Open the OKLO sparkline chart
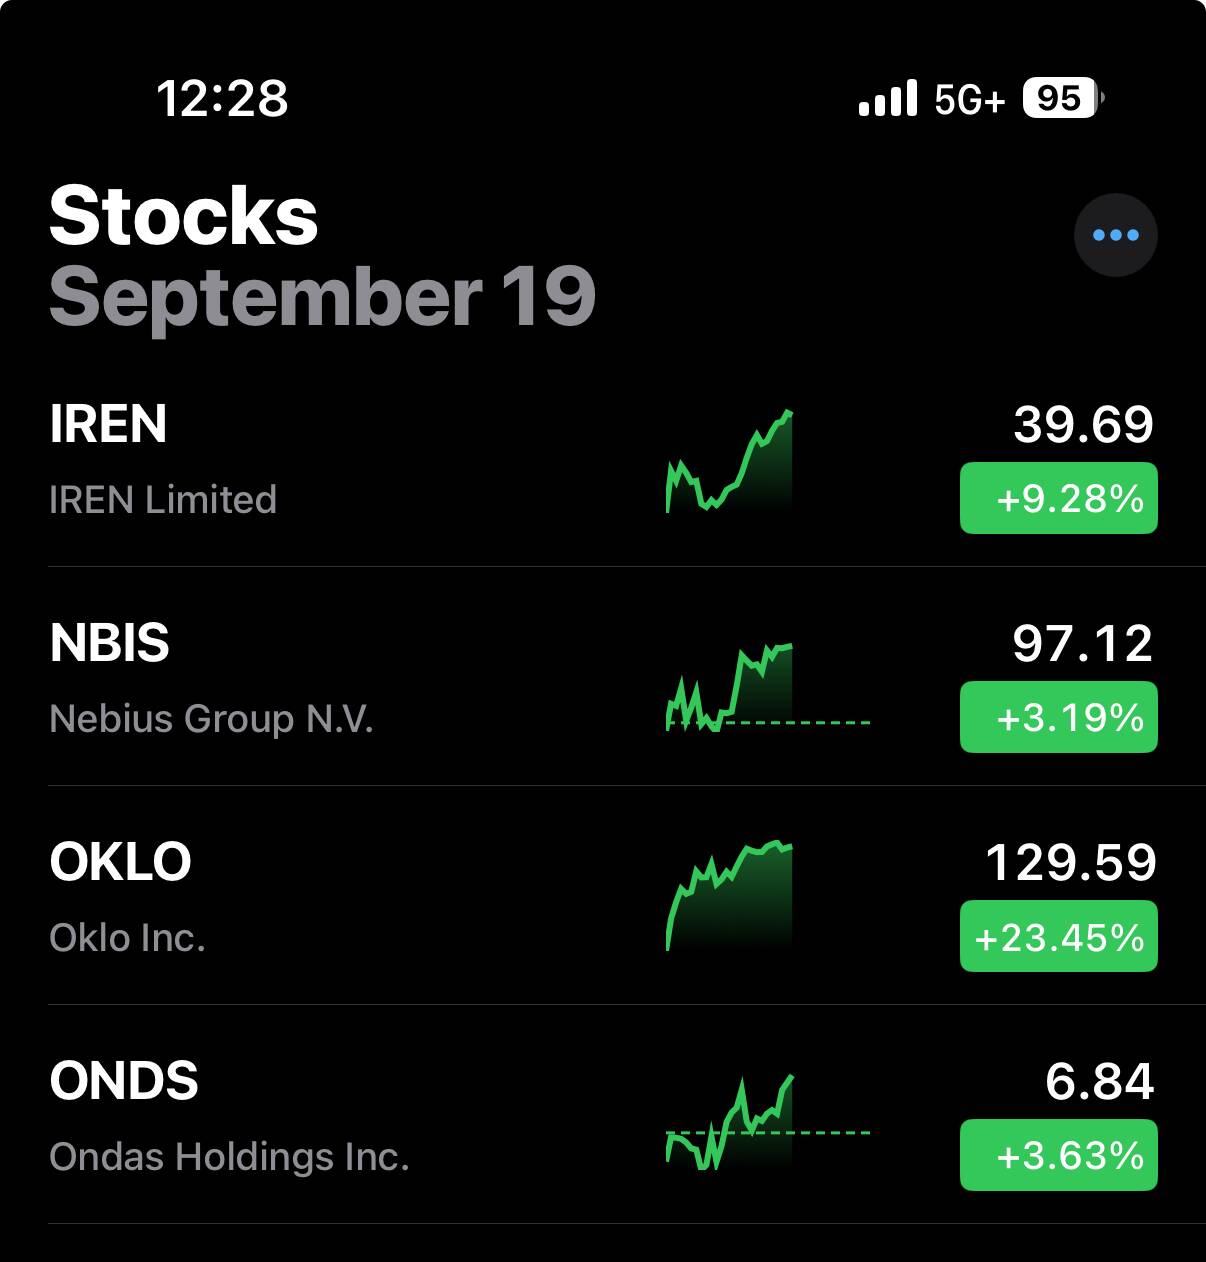 730,896
